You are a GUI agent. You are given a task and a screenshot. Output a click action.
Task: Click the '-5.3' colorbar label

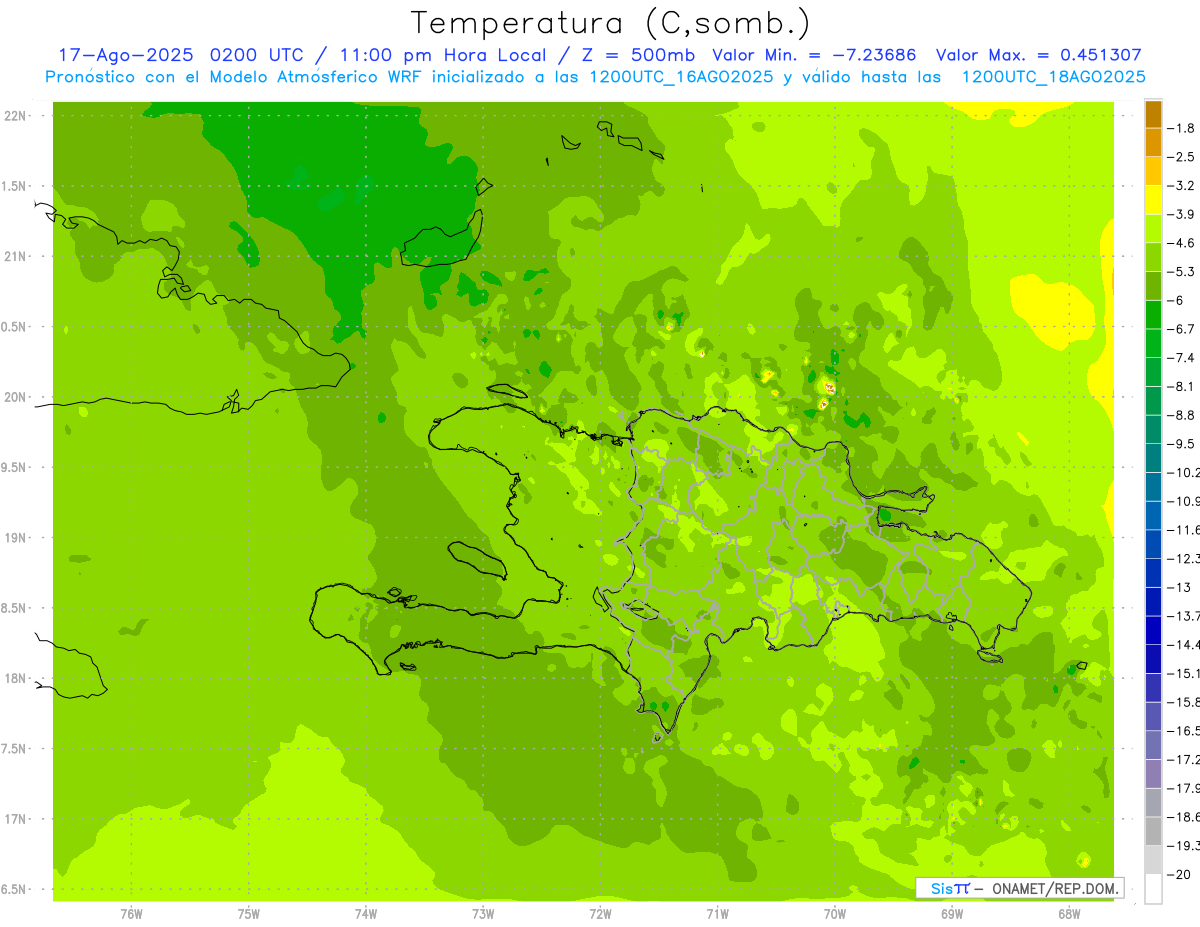pyautogui.click(x=1182, y=272)
